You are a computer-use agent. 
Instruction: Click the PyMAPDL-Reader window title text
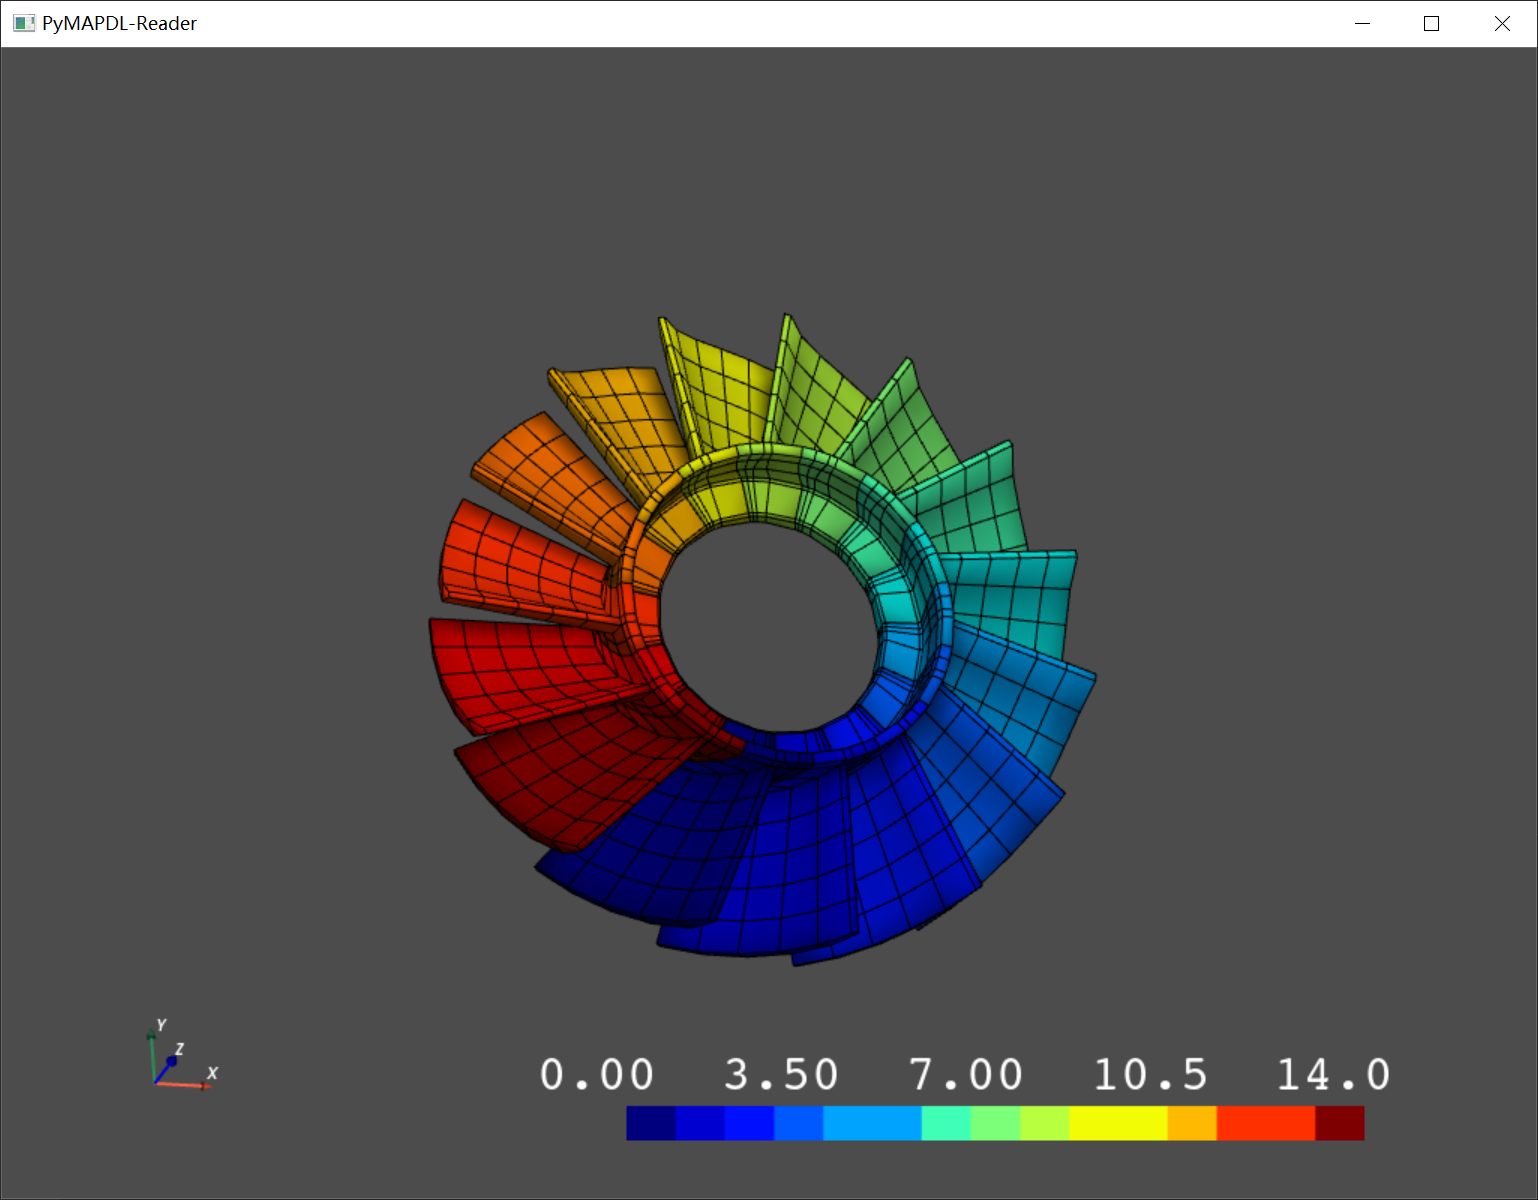(119, 23)
